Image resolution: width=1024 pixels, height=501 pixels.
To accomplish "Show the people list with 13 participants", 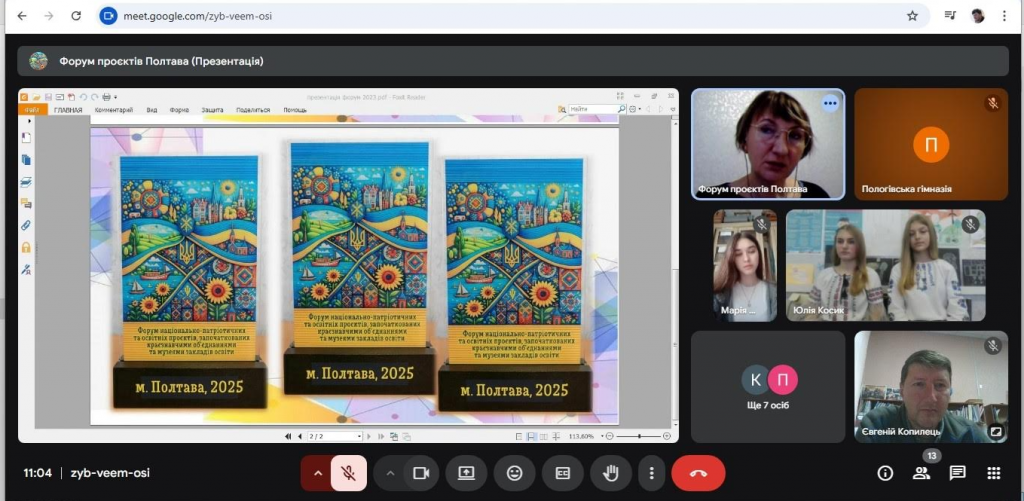I will (921, 473).
